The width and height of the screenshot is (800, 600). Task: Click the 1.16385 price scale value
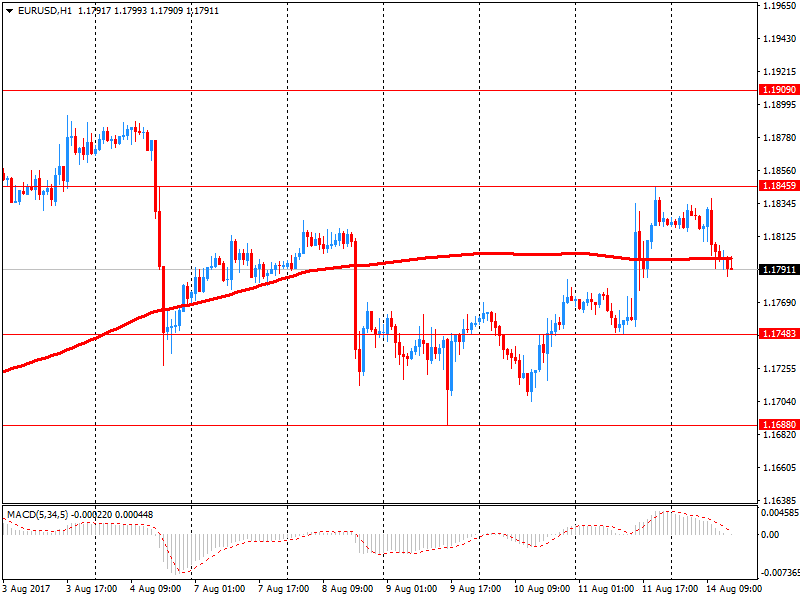pyautogui.click(x=780, y=501)
